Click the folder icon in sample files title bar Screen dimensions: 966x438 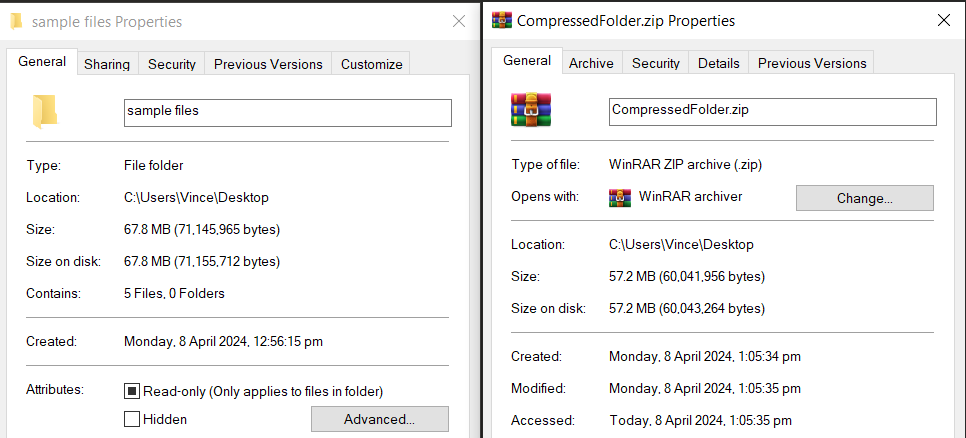[x=17, y=22]
